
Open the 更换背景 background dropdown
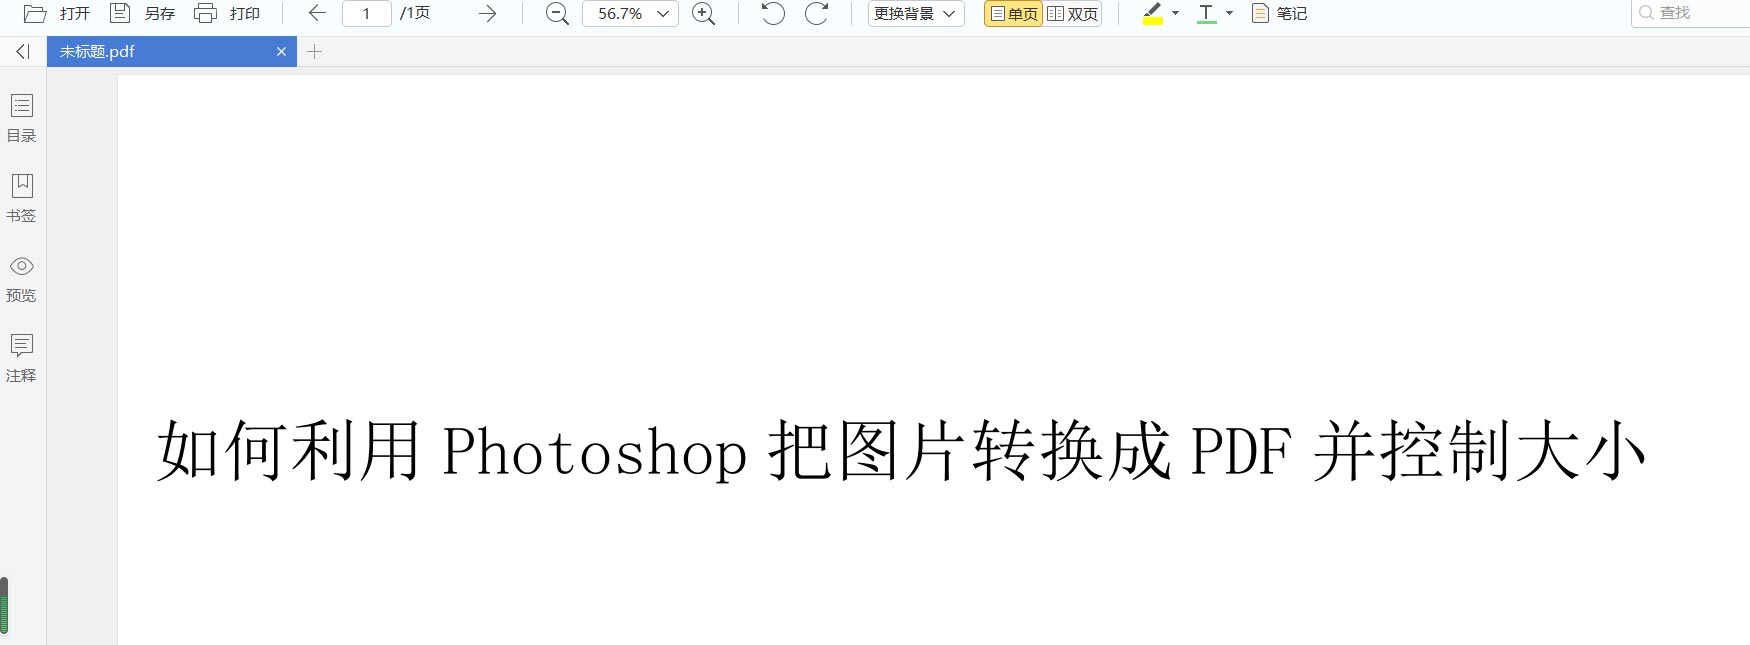coord(916,13)
